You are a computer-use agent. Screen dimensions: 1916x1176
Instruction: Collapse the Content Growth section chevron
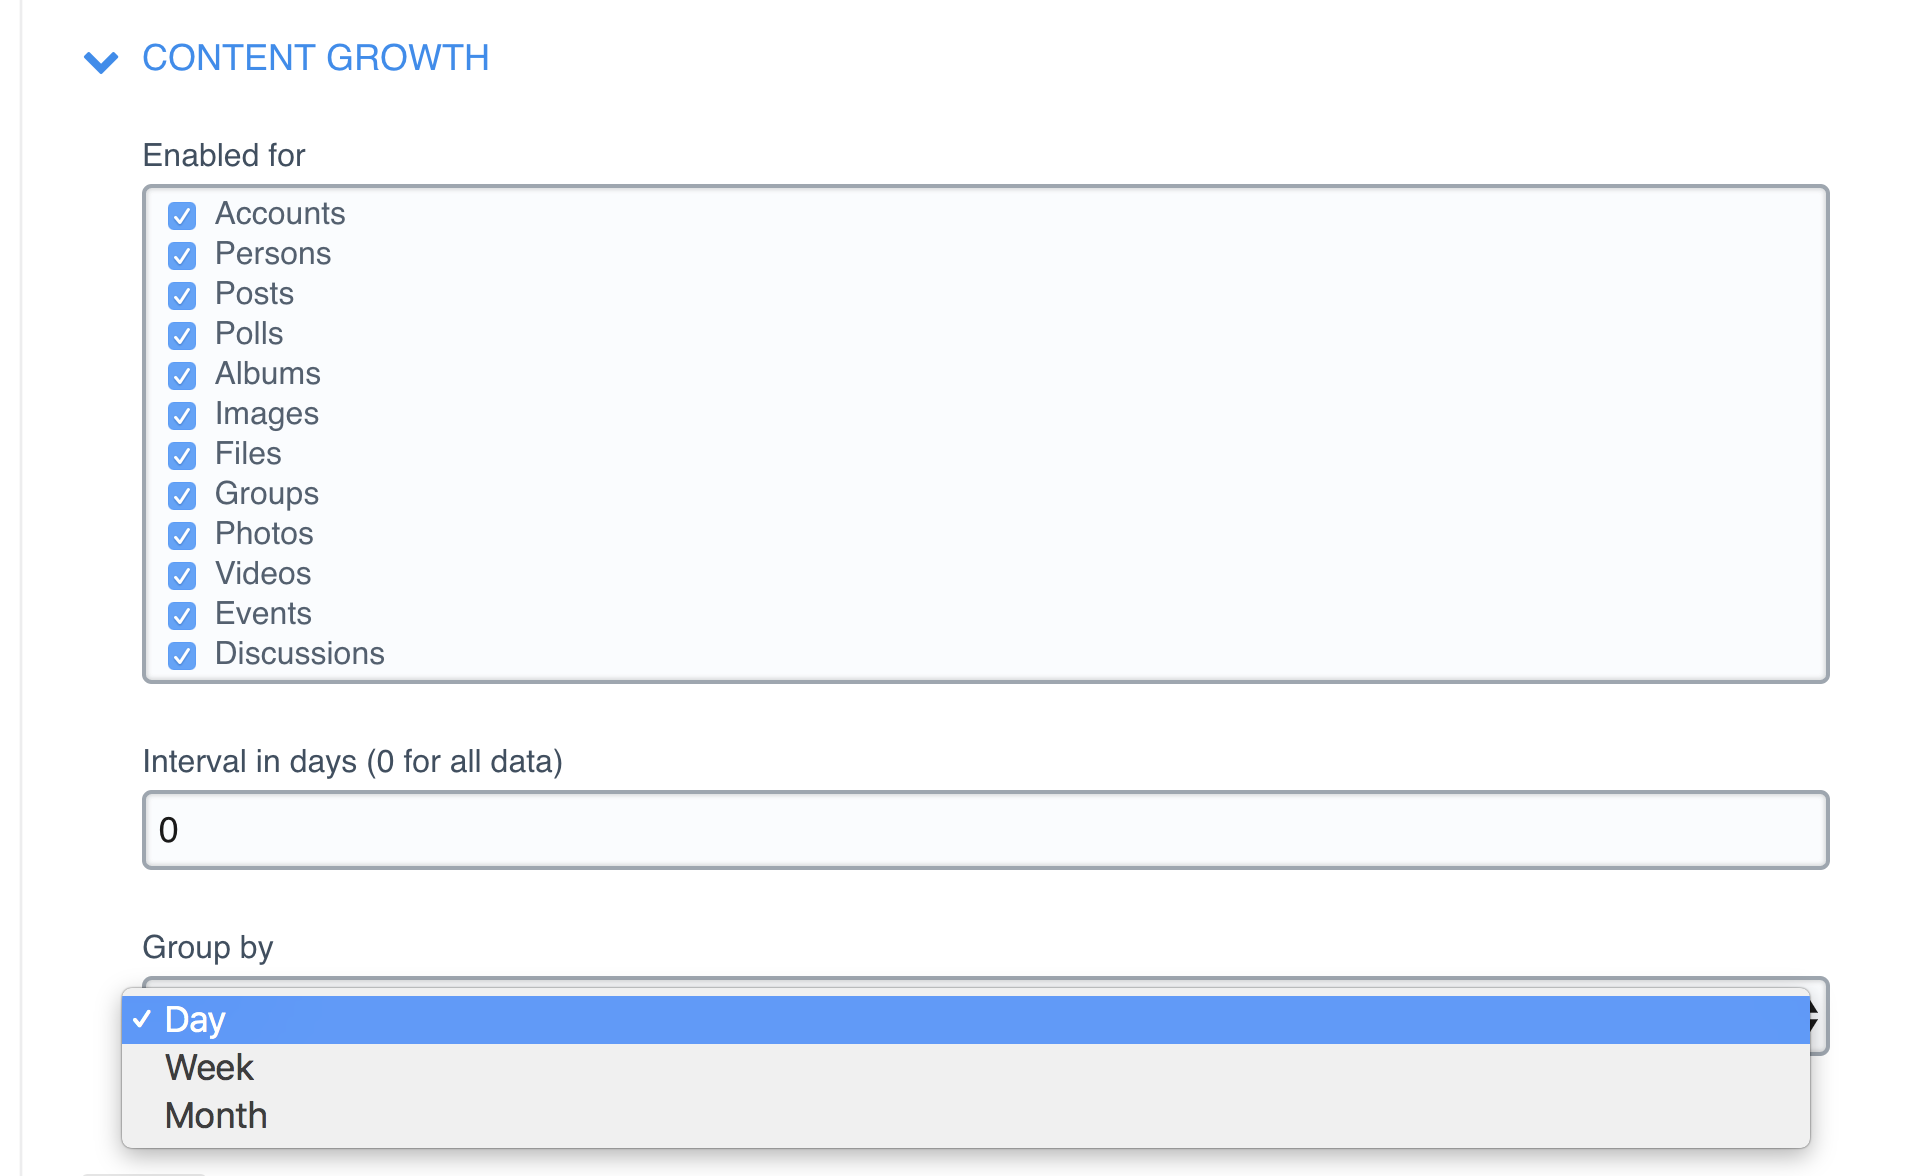coord(101,62)
